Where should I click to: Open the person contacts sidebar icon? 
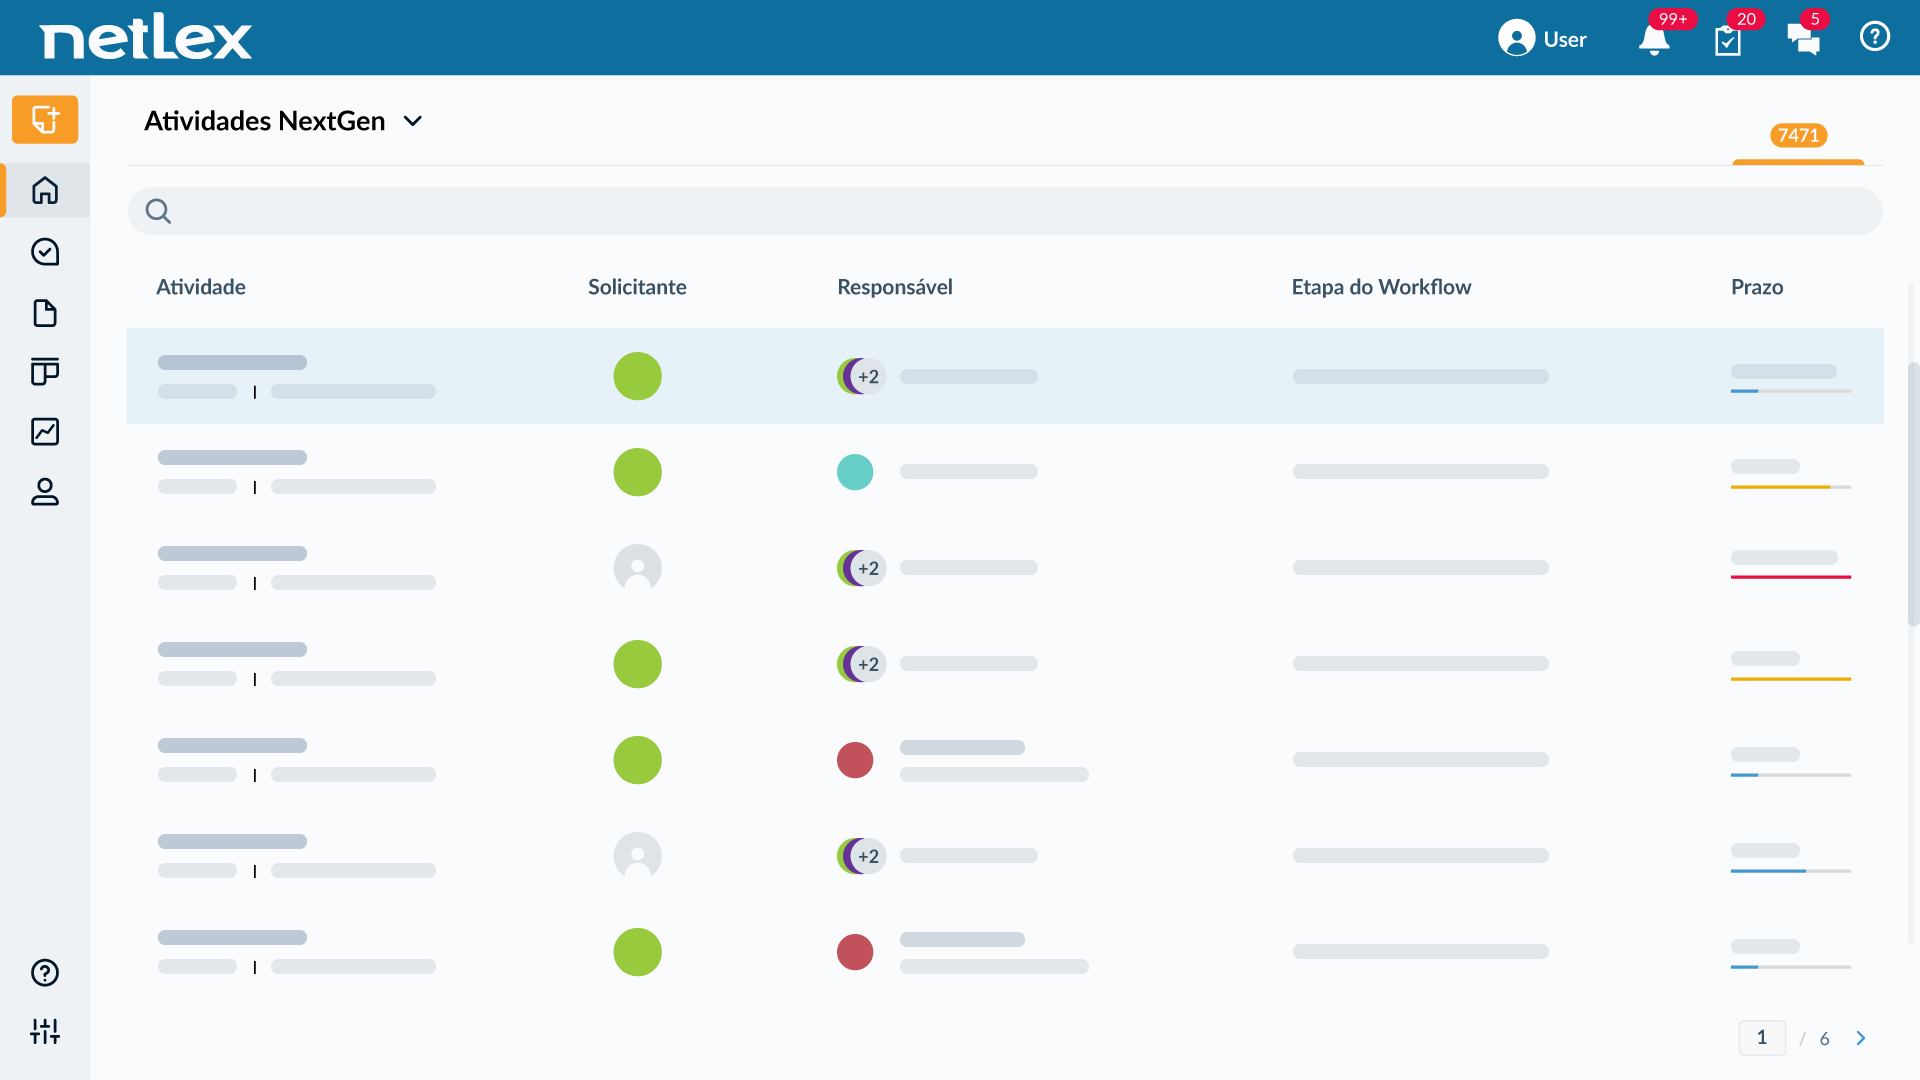click(45, 492)
